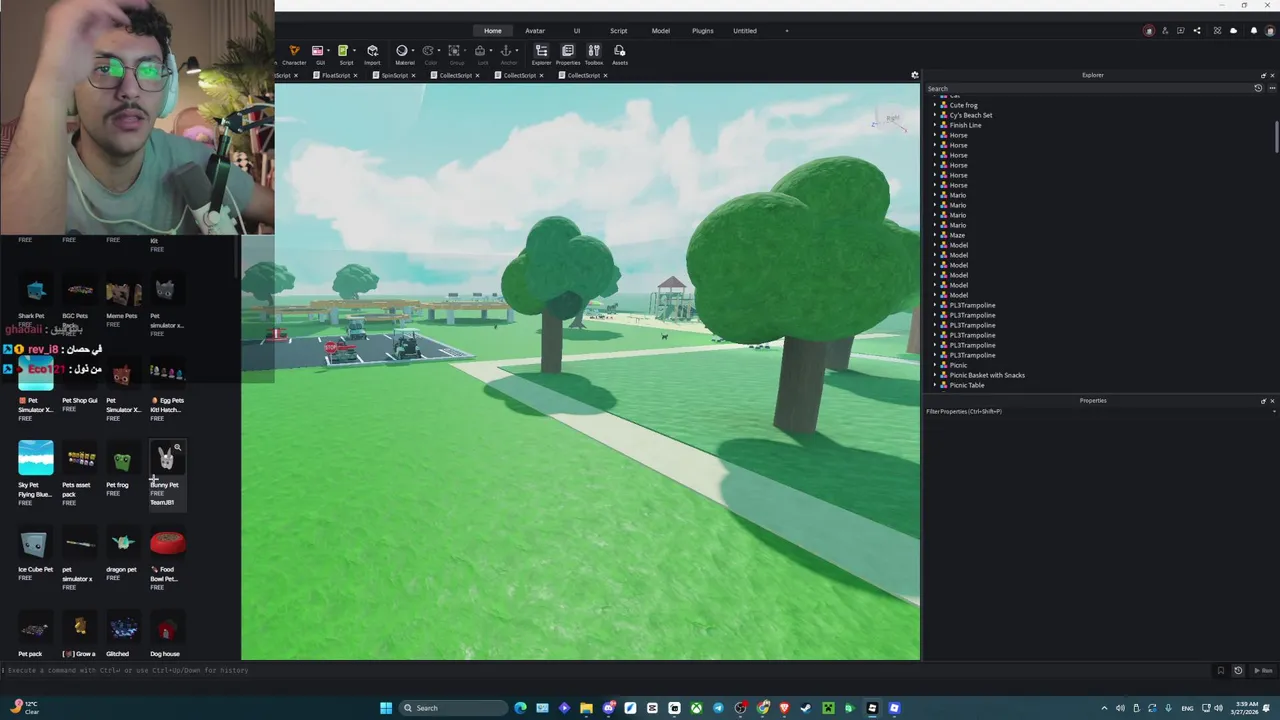Pop out the Properties panel

point(1263,401)
